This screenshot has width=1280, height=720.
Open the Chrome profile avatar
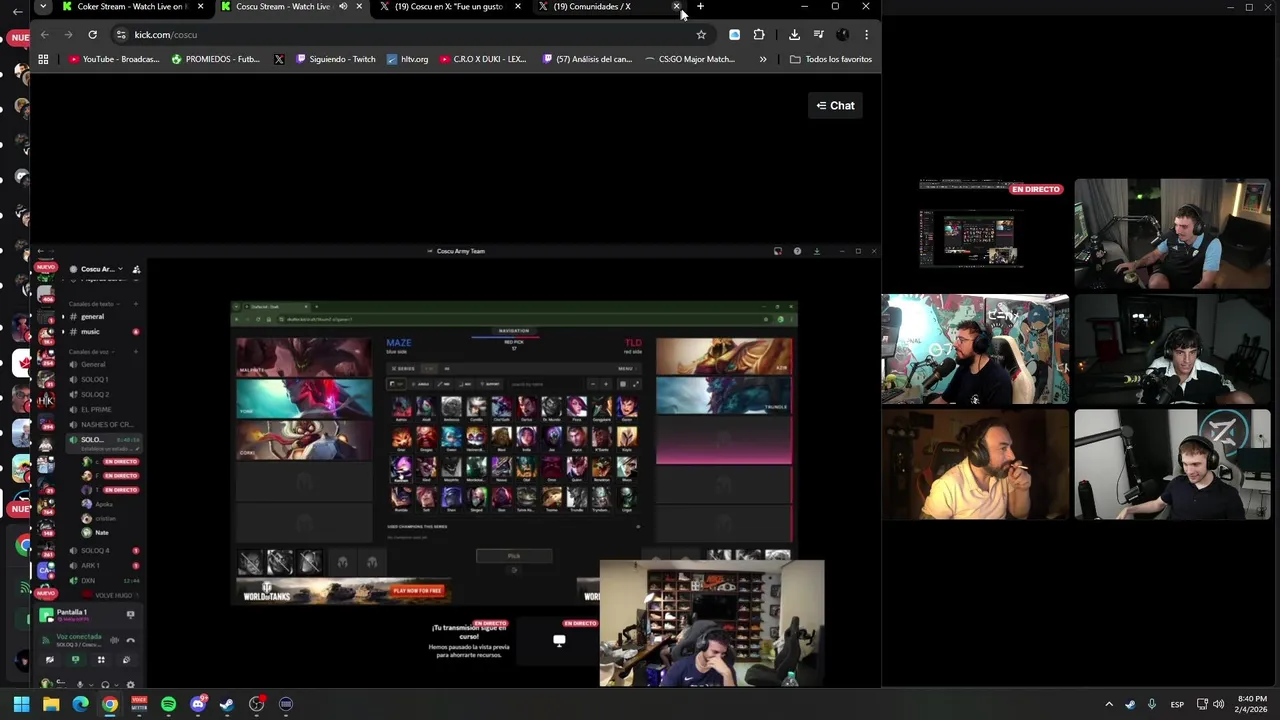point(842,35)
